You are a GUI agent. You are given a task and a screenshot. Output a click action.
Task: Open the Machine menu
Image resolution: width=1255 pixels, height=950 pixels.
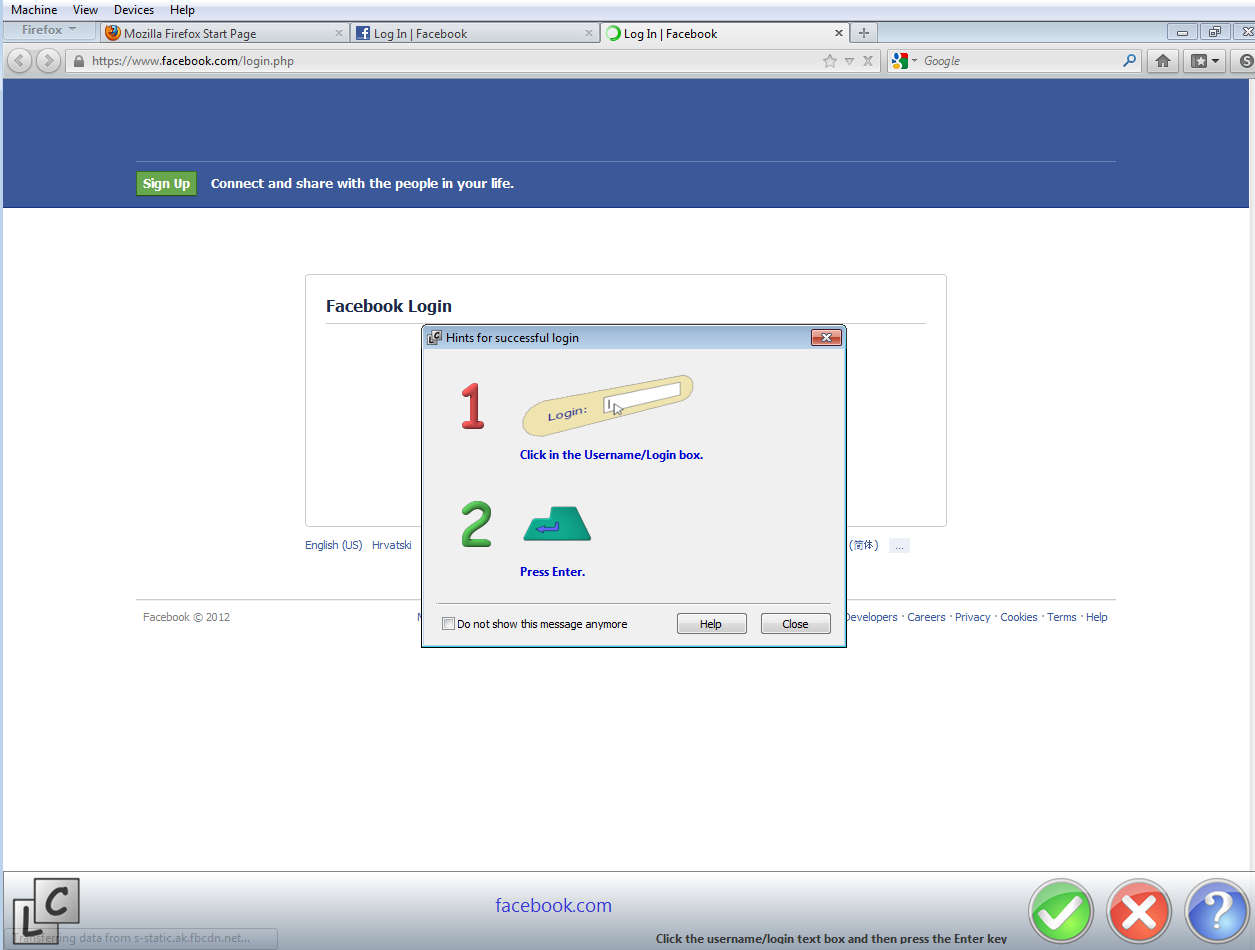(34, 10)
